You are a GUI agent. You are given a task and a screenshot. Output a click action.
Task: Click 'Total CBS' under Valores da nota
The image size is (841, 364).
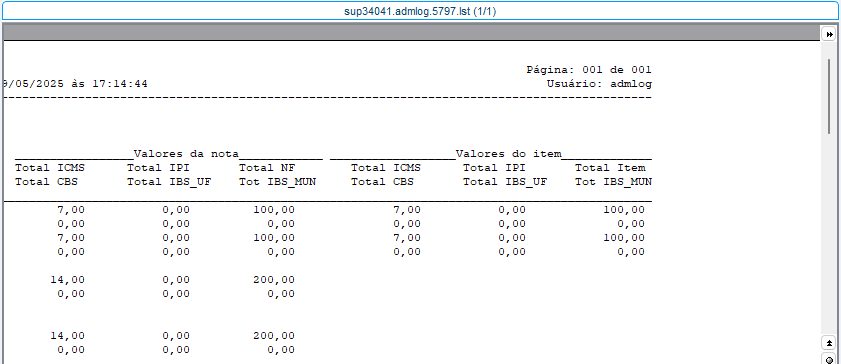46,182
